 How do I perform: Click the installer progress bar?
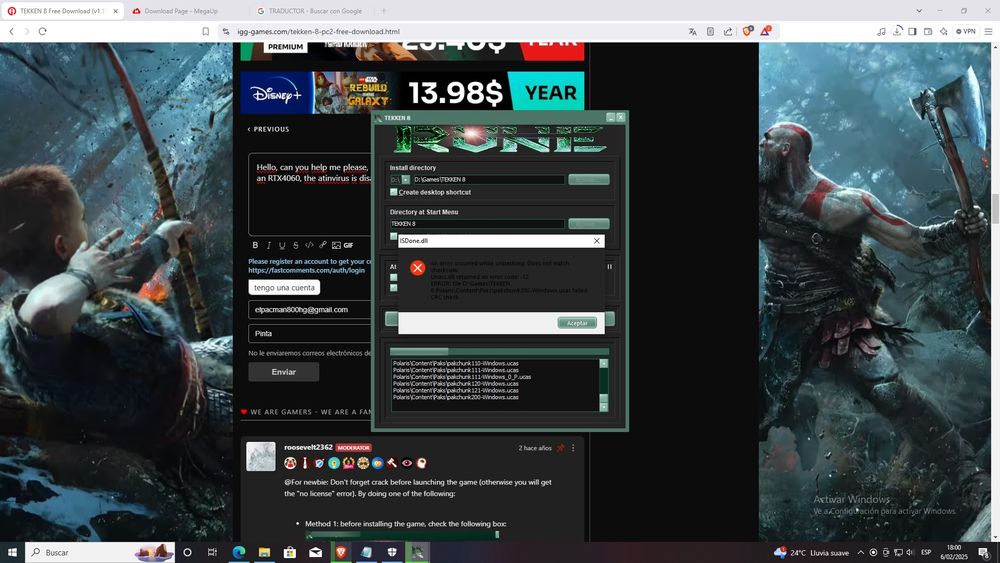tap(499, 351)
